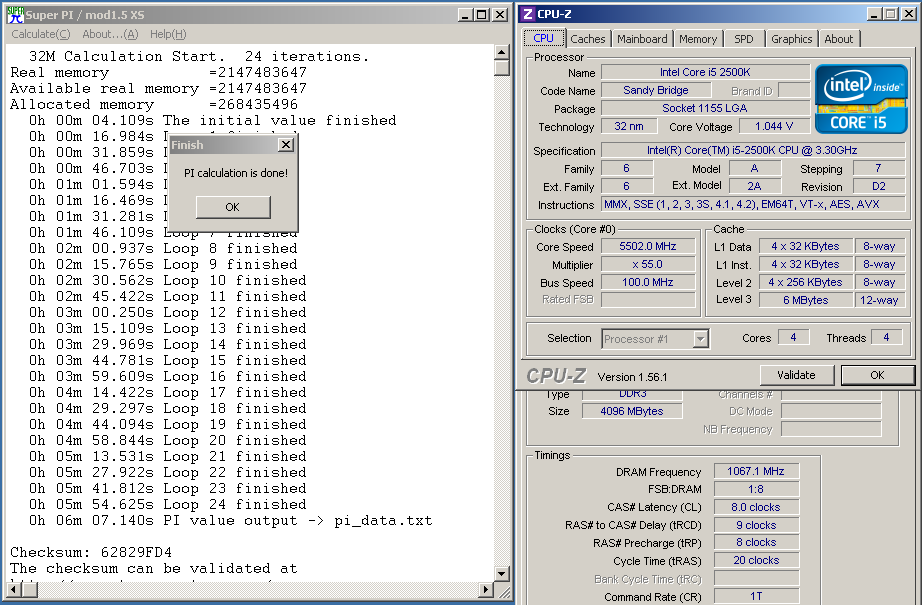Click the Intel Core i5 logo badge
The height and width of the screenshot is (605, 922).
pyautogui.click(x=861, y=99)
